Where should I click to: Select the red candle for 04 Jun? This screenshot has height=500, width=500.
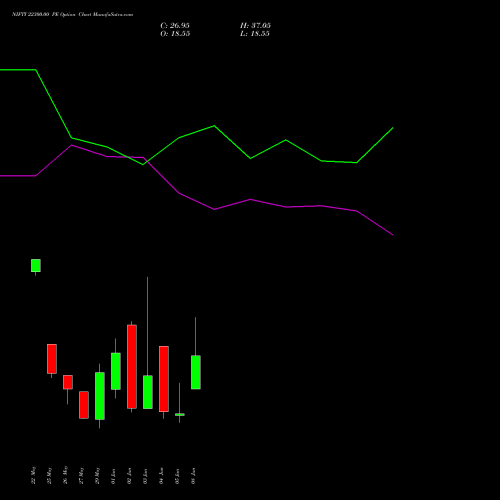tap(164, 379)
